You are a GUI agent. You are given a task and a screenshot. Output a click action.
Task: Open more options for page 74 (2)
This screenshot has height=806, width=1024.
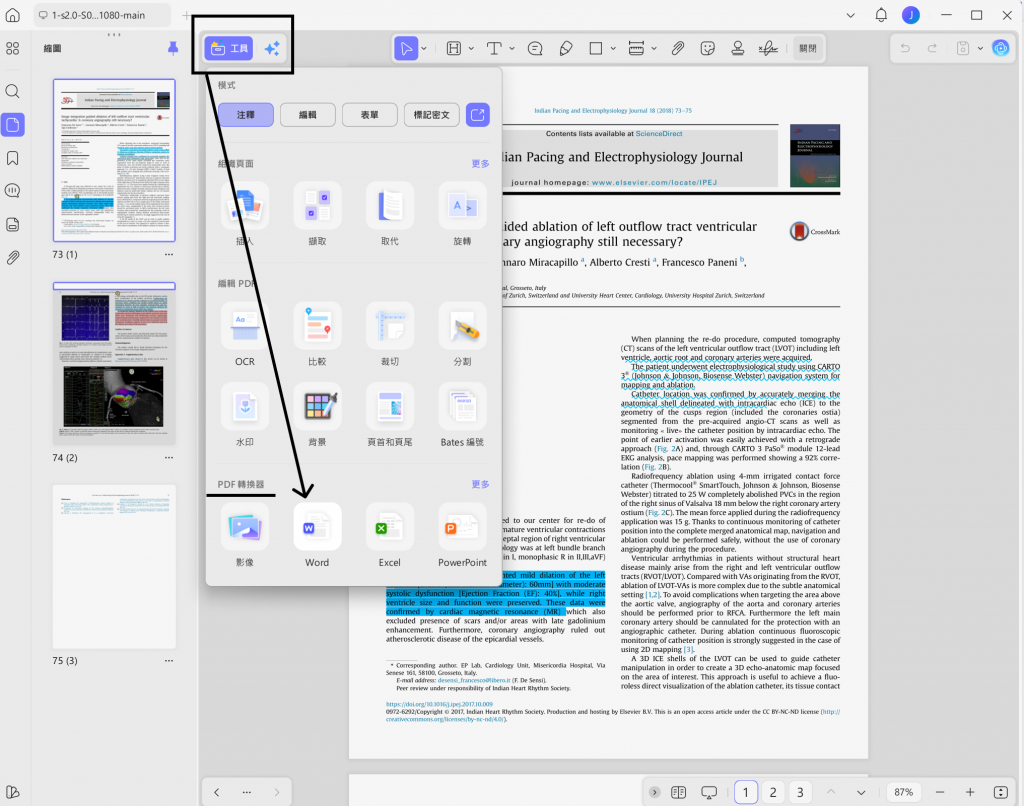pyautogui.click(x=169, y=458)
